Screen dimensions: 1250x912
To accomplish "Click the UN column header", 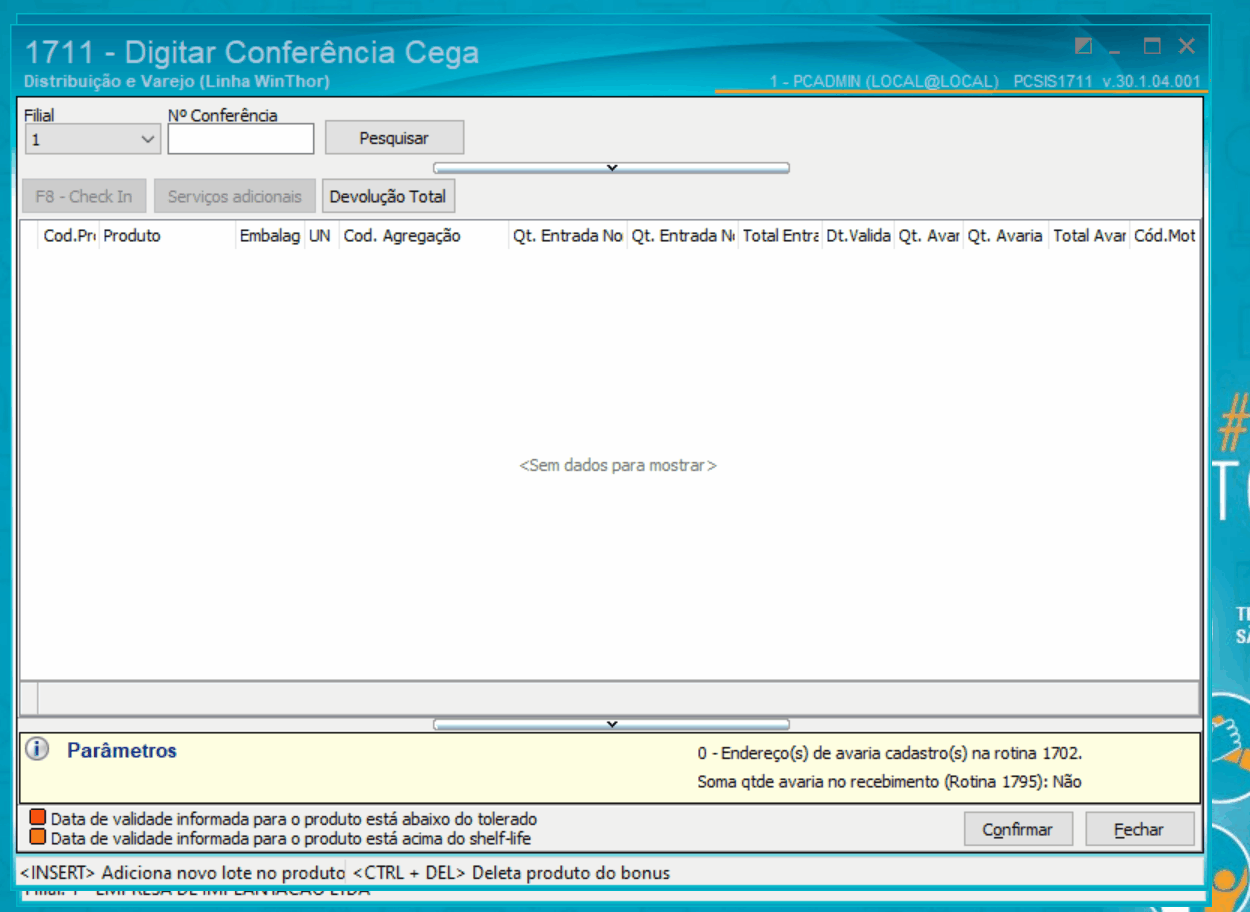I will 322,236.
